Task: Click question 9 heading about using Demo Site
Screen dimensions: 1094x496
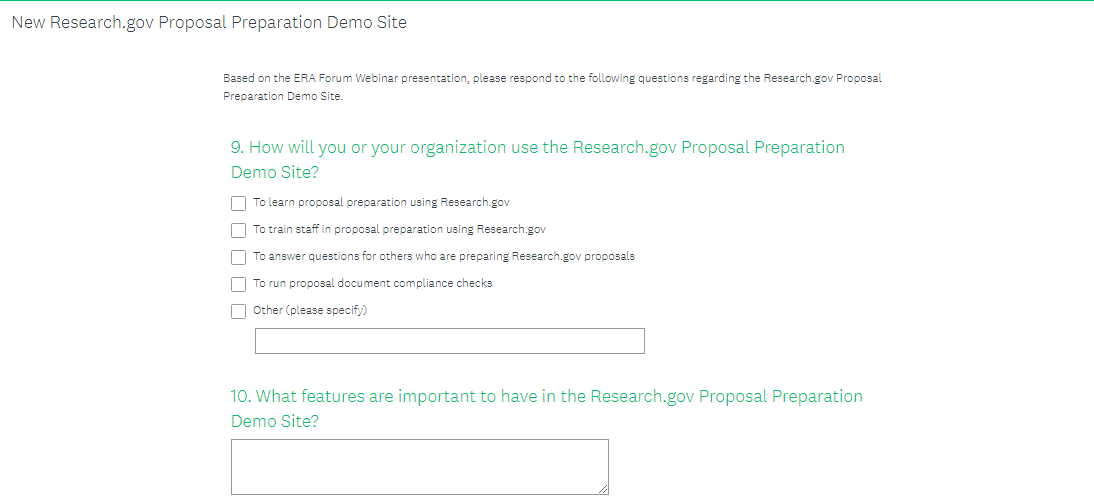Action: click(537, 147)
